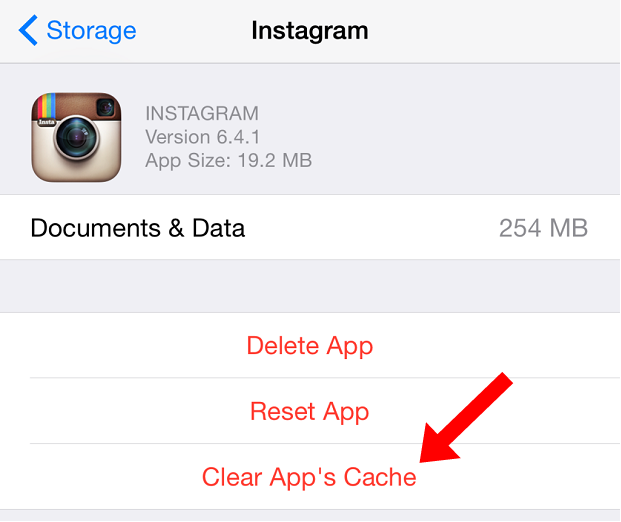The image size is (621, 522).
Task: Tap the Clear App's Cache button
Action: (310, 477)
